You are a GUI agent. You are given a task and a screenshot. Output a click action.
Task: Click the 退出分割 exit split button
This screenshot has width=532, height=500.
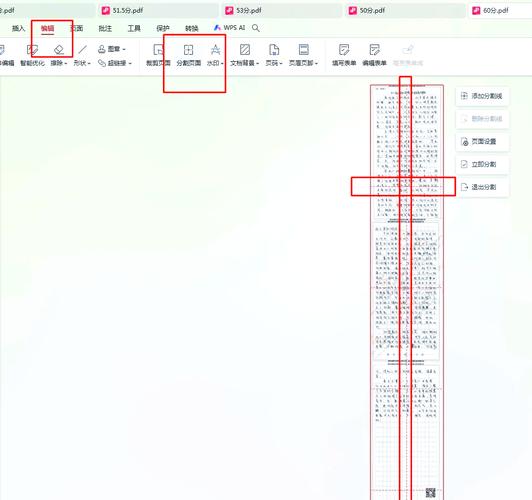[482, 187]
